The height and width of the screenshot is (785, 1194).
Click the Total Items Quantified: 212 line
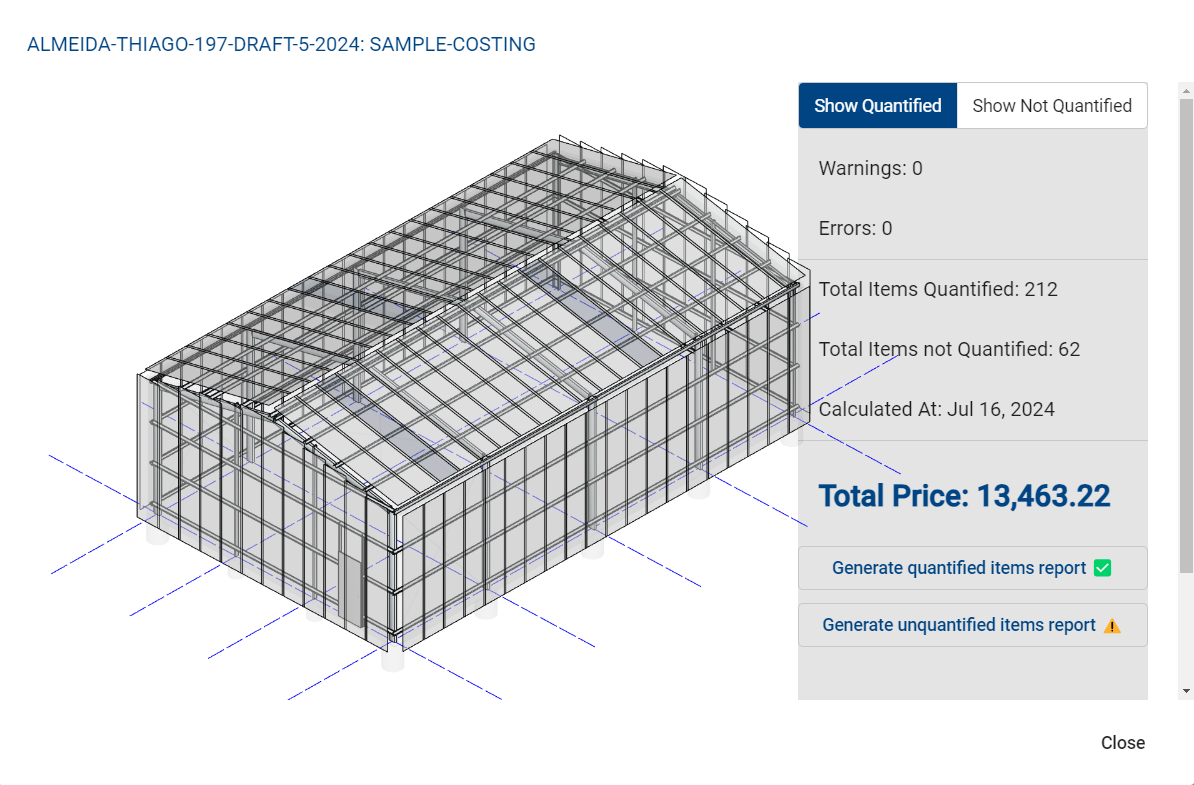tap(937, 289)
